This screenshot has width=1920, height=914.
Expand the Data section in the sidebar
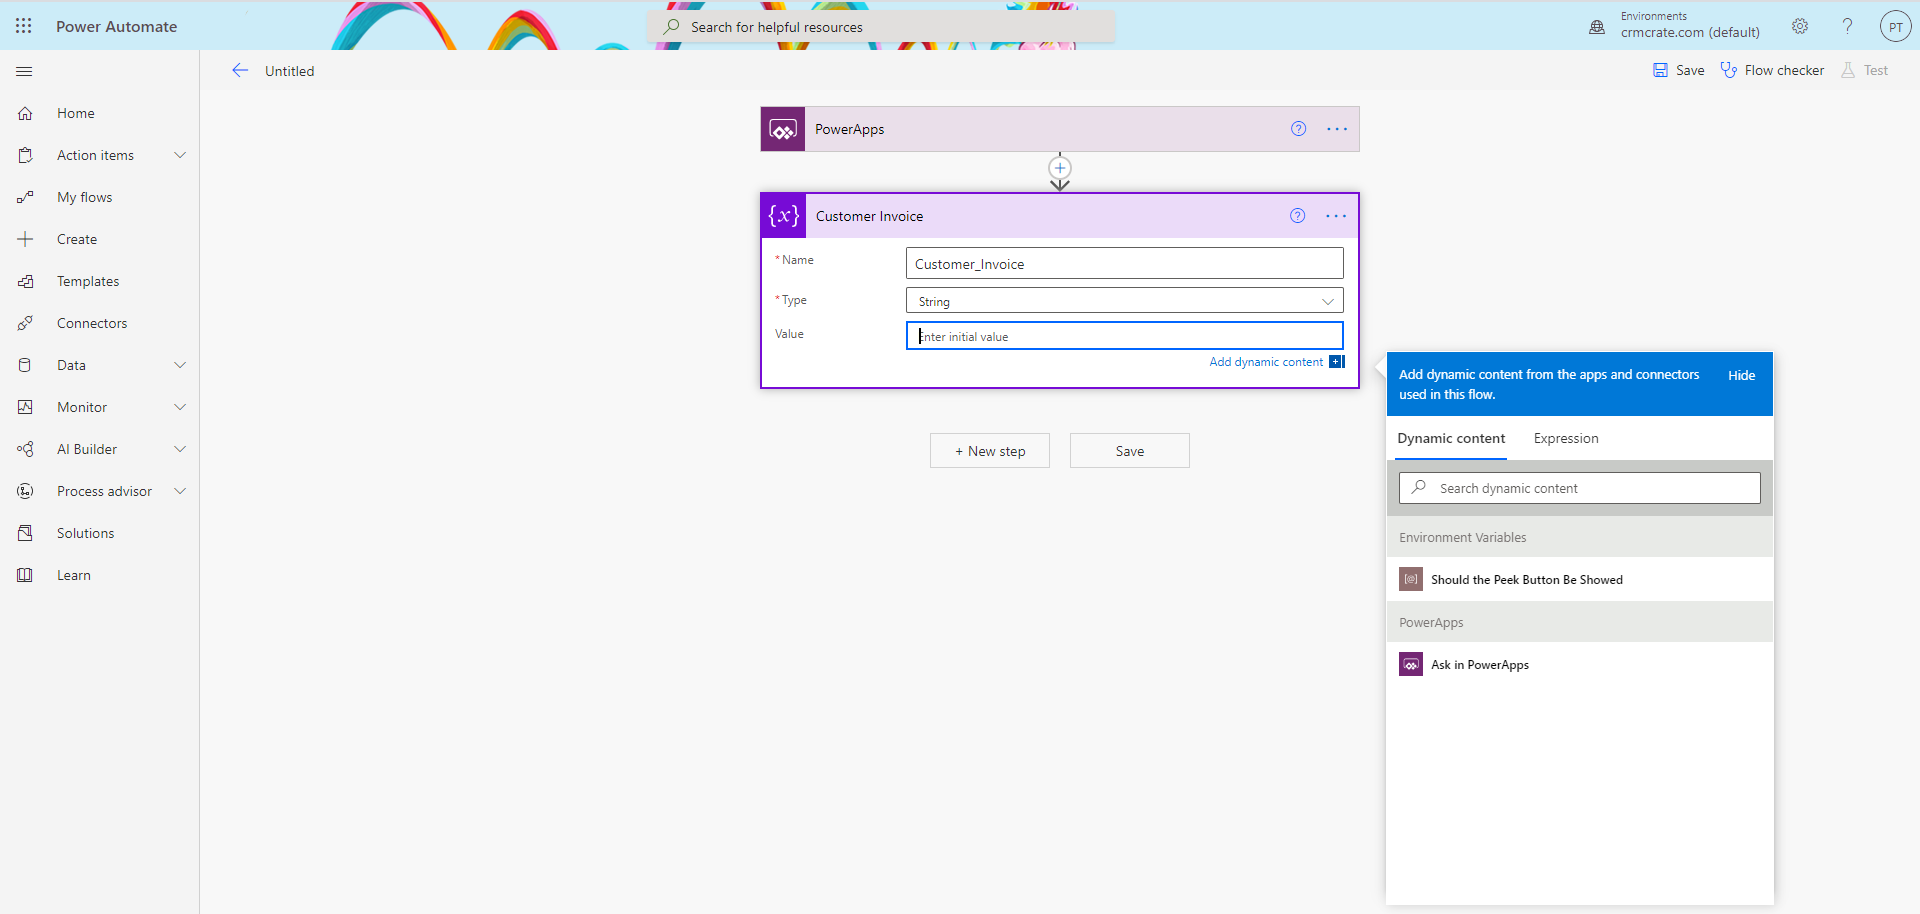click(71, 365)
